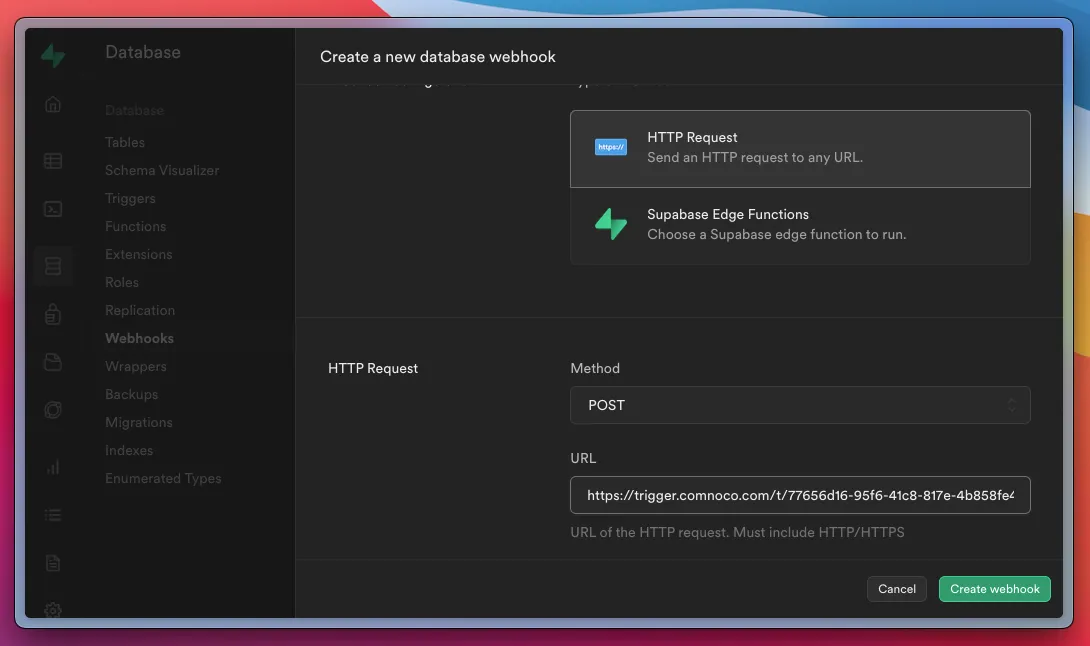Image resolution: width=1090 pixels, height=646 pixels.
Task: Open the Reports bar chart icon
Action: pos(53,466)
